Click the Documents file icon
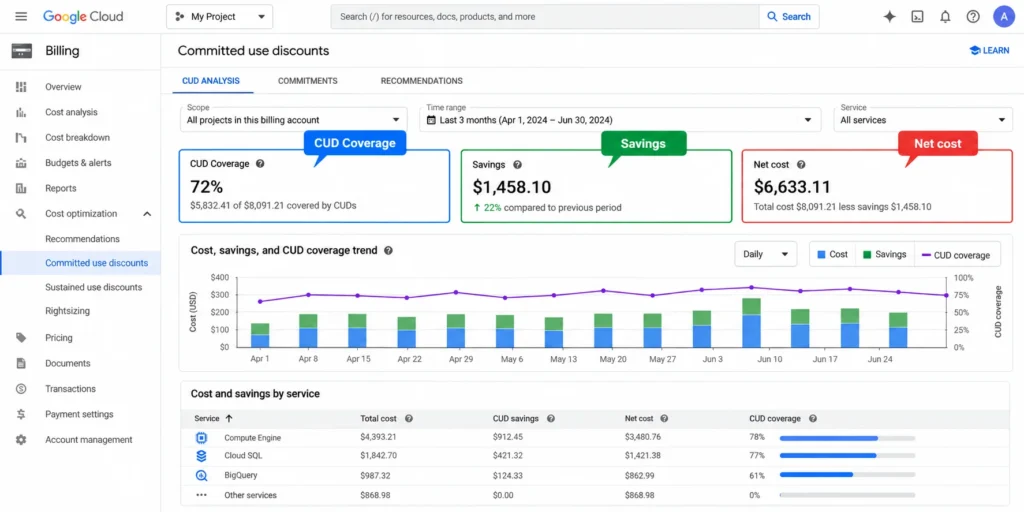1024x512 pixels. click(21, 364)
